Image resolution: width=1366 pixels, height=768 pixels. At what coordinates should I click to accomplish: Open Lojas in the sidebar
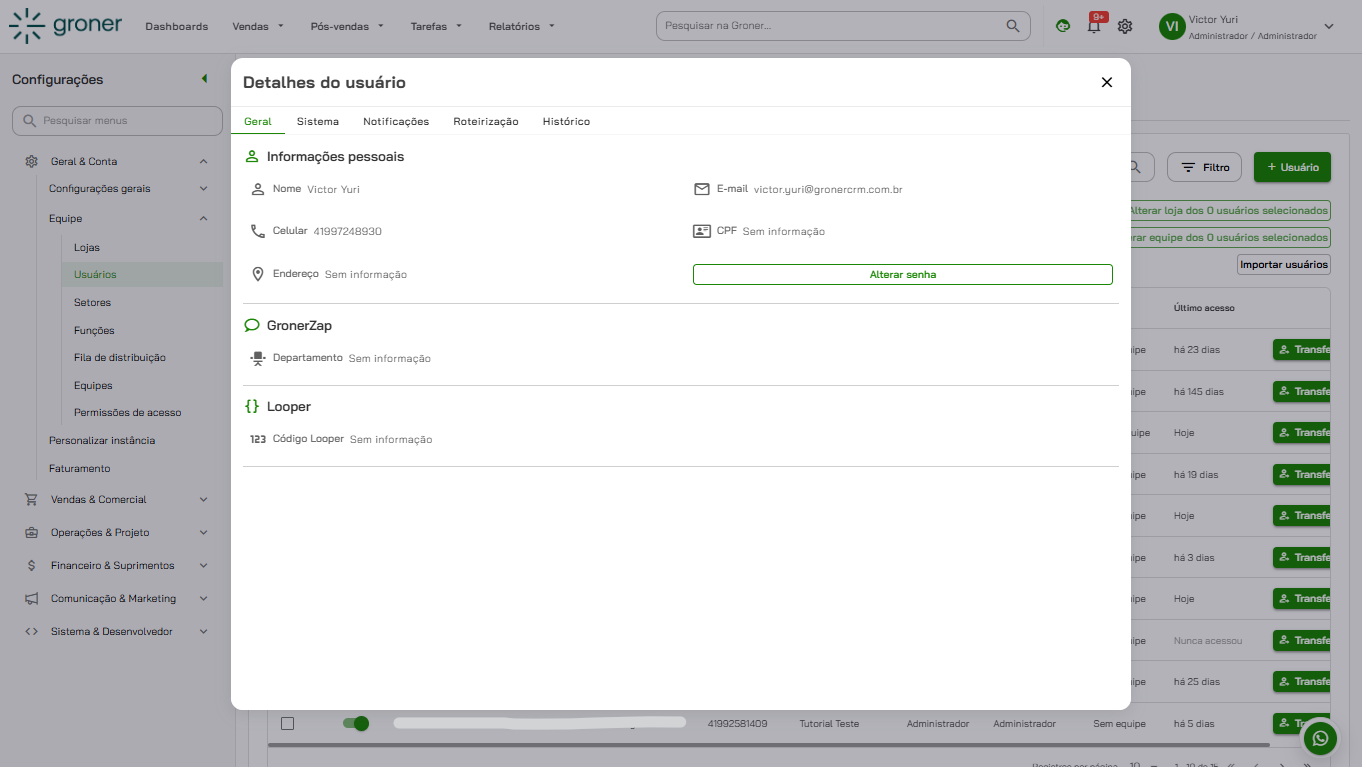pyautogui.click(x=87, y=247)
